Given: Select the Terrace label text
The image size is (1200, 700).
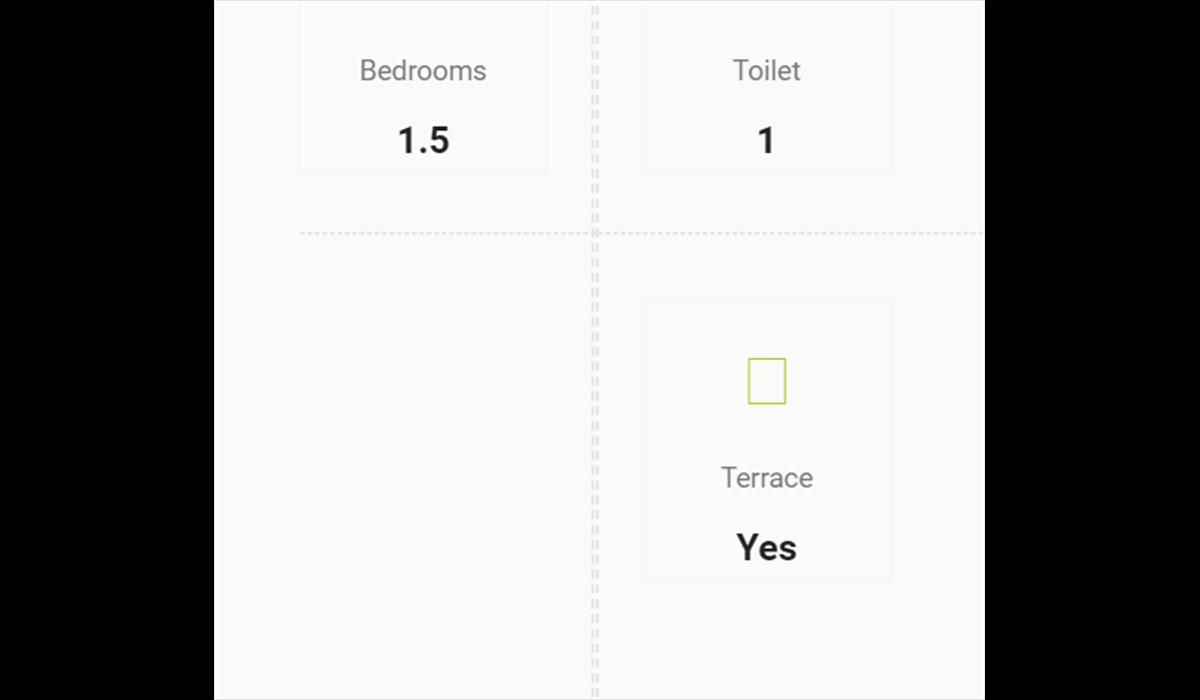Looking at the screenshot, I should coord(766,478).
